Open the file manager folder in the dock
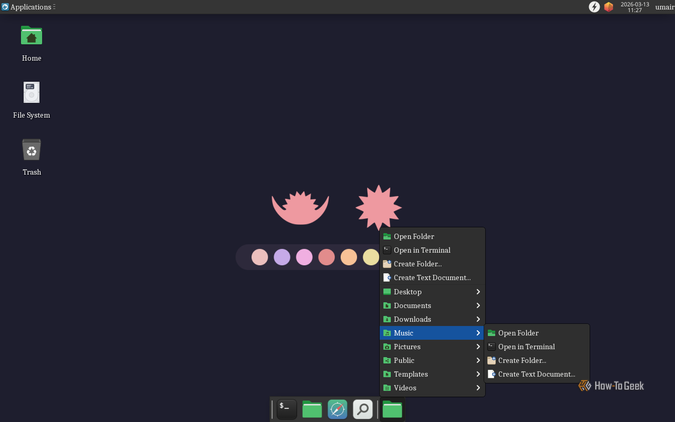 click(312, 409)
